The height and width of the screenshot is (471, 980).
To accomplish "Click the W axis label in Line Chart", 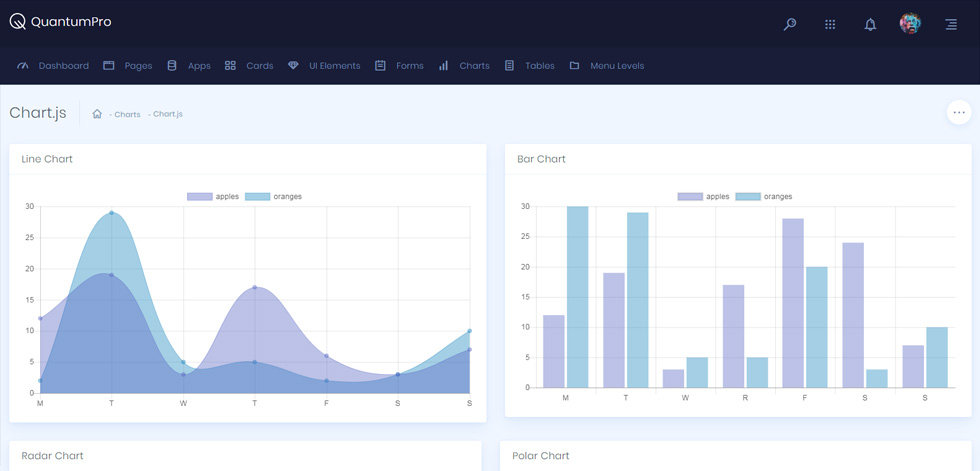I will pos(183,404).
